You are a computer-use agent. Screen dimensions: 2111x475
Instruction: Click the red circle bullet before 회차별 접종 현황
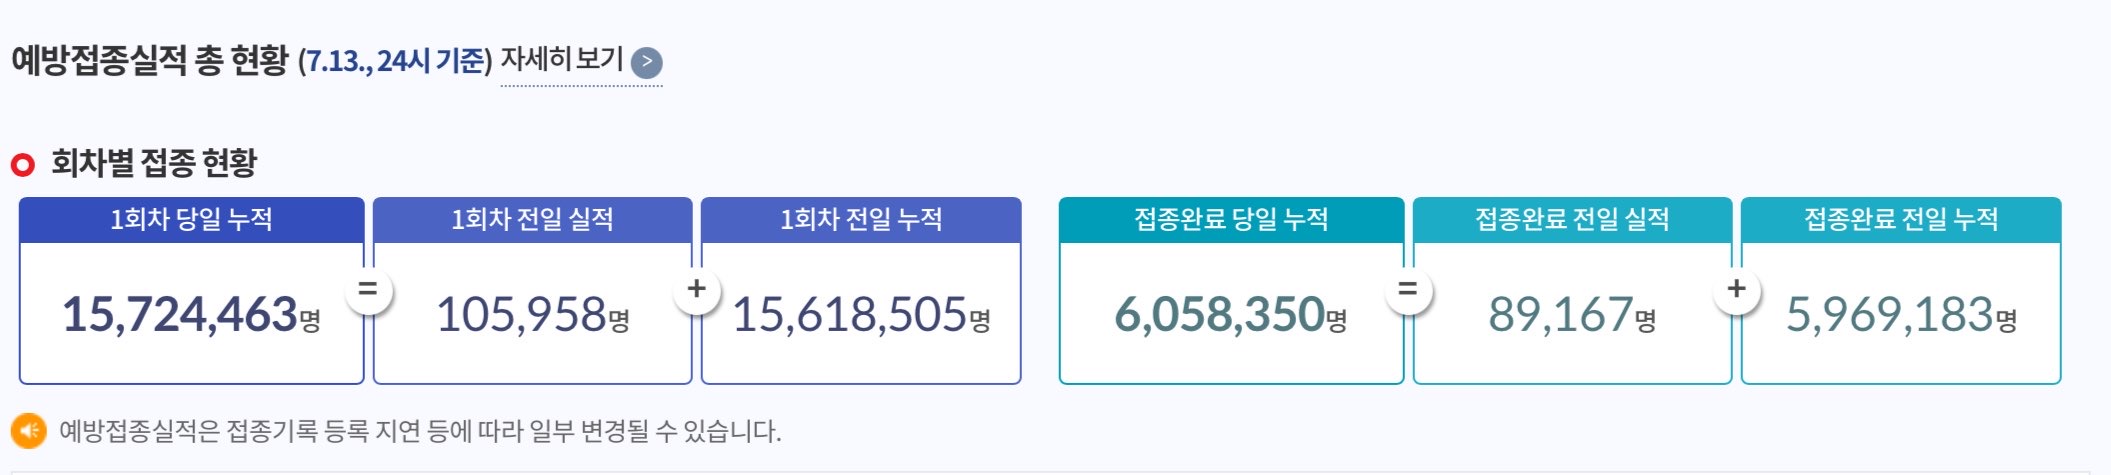[x=23, y=164]
